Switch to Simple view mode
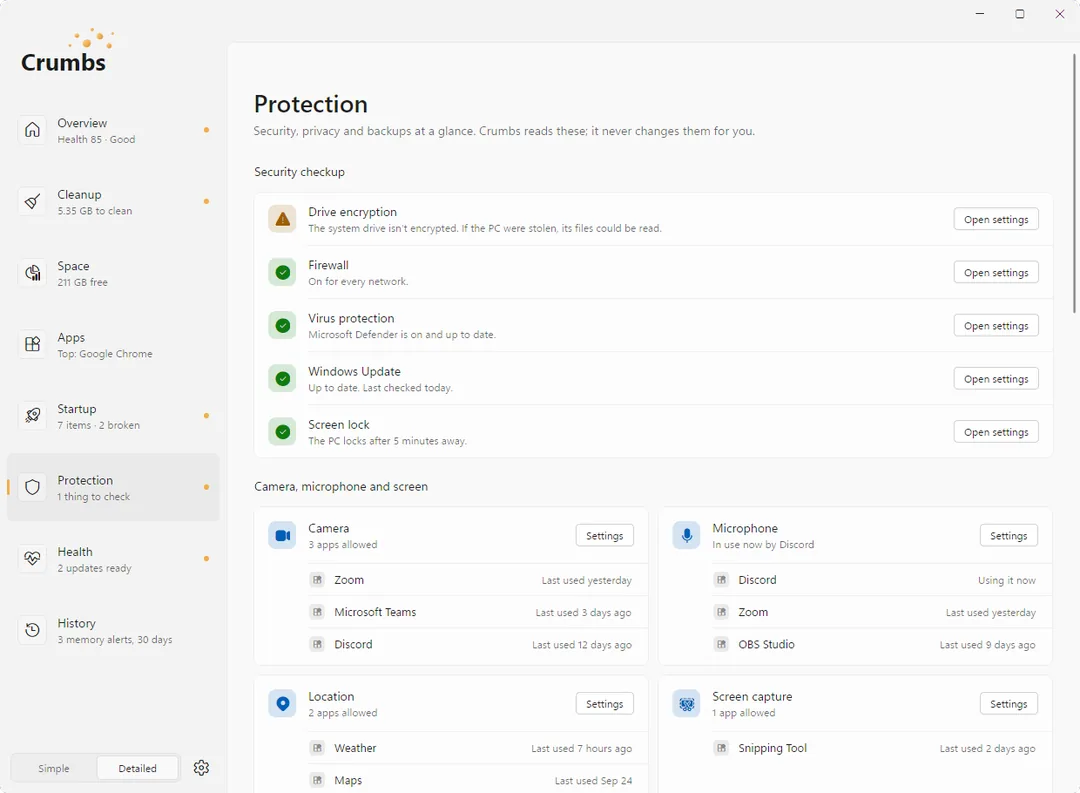The image size is (1080, 793). click(54, 768)
